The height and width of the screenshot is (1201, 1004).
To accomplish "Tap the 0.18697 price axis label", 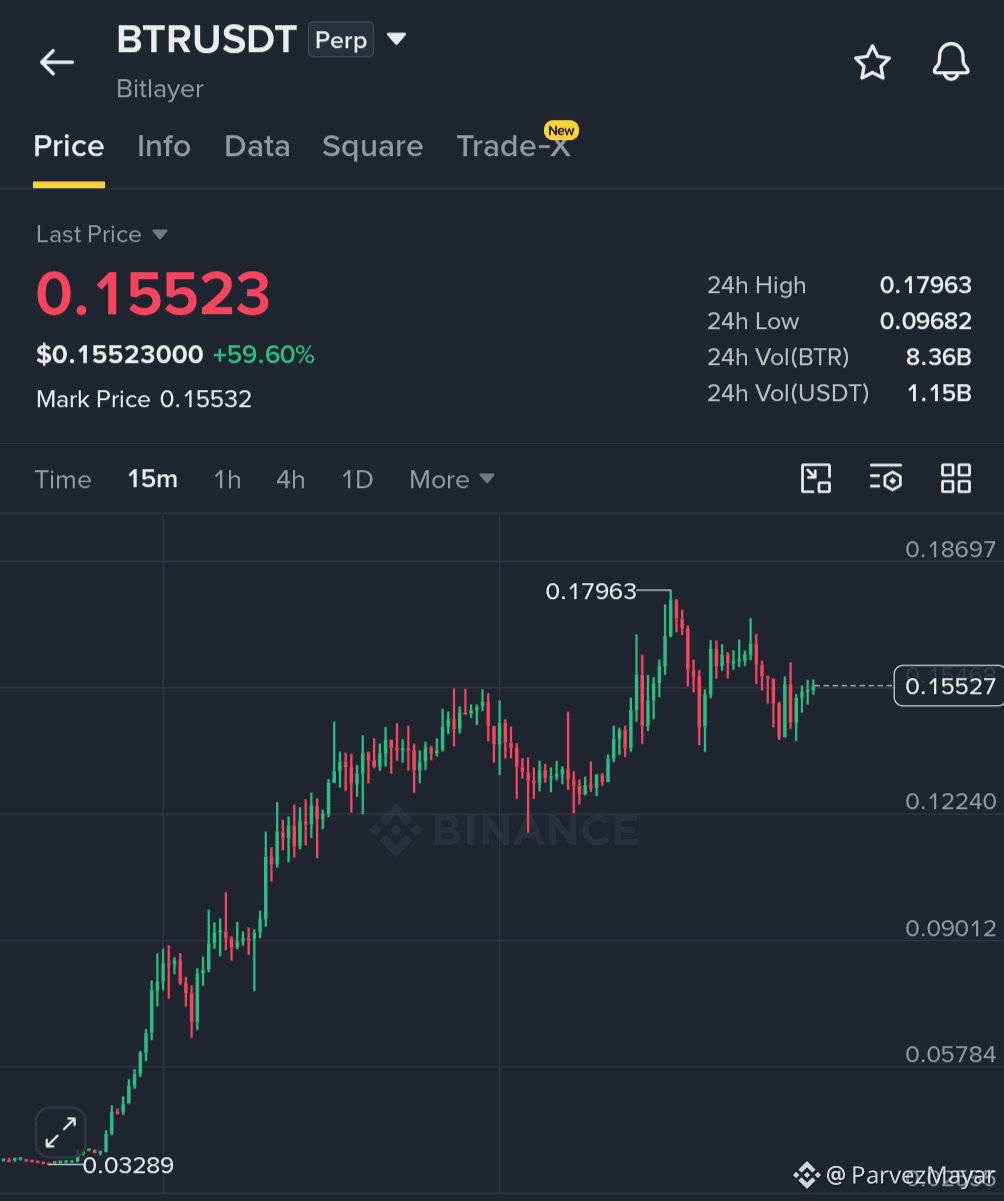I will [x=951, y=550].
